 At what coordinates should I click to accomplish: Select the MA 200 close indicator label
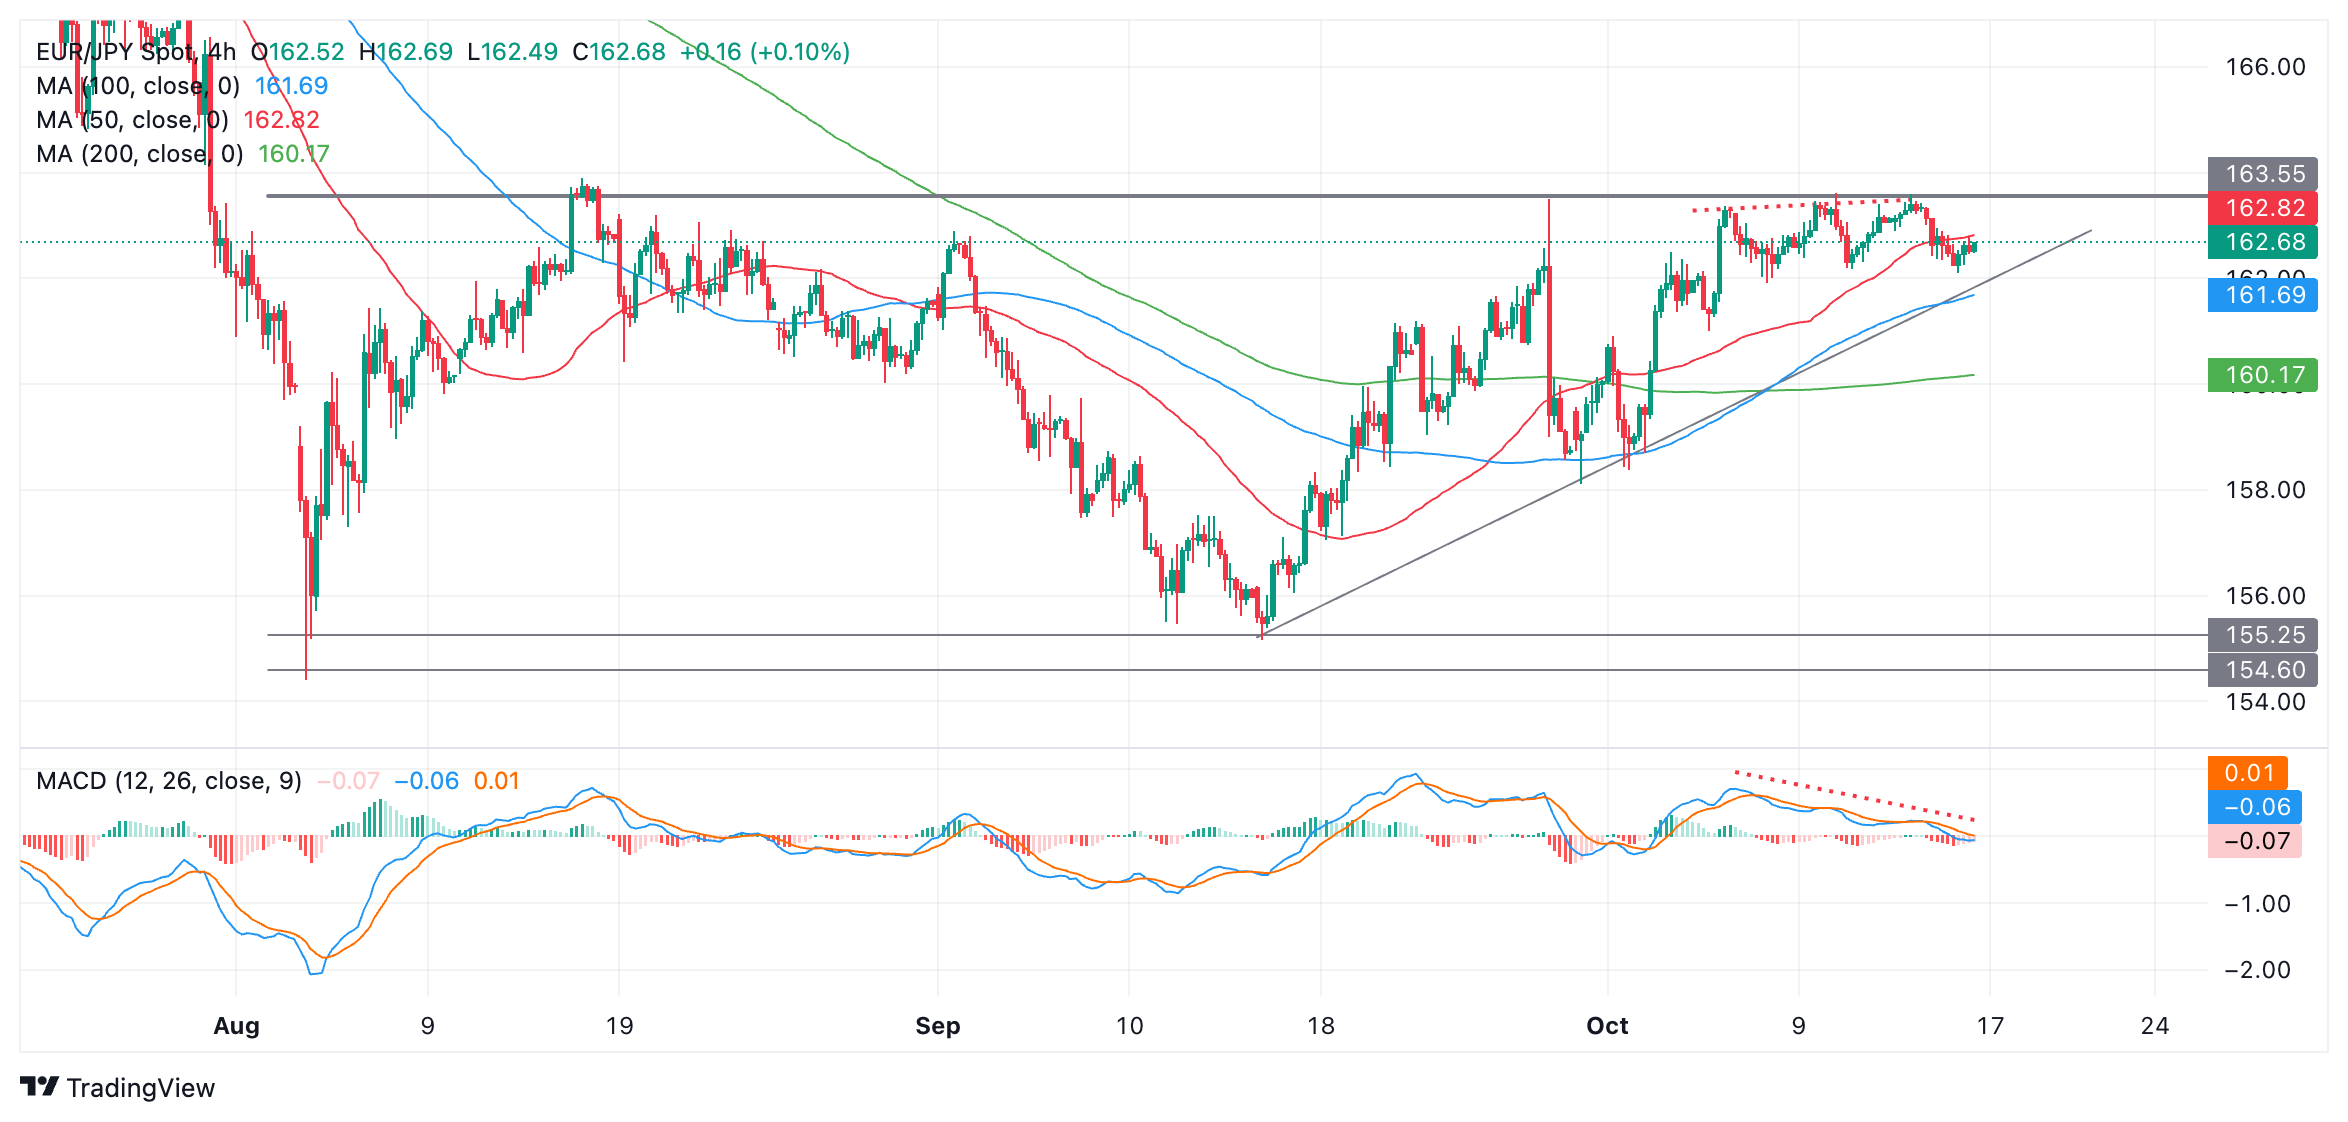coord(140,154)
